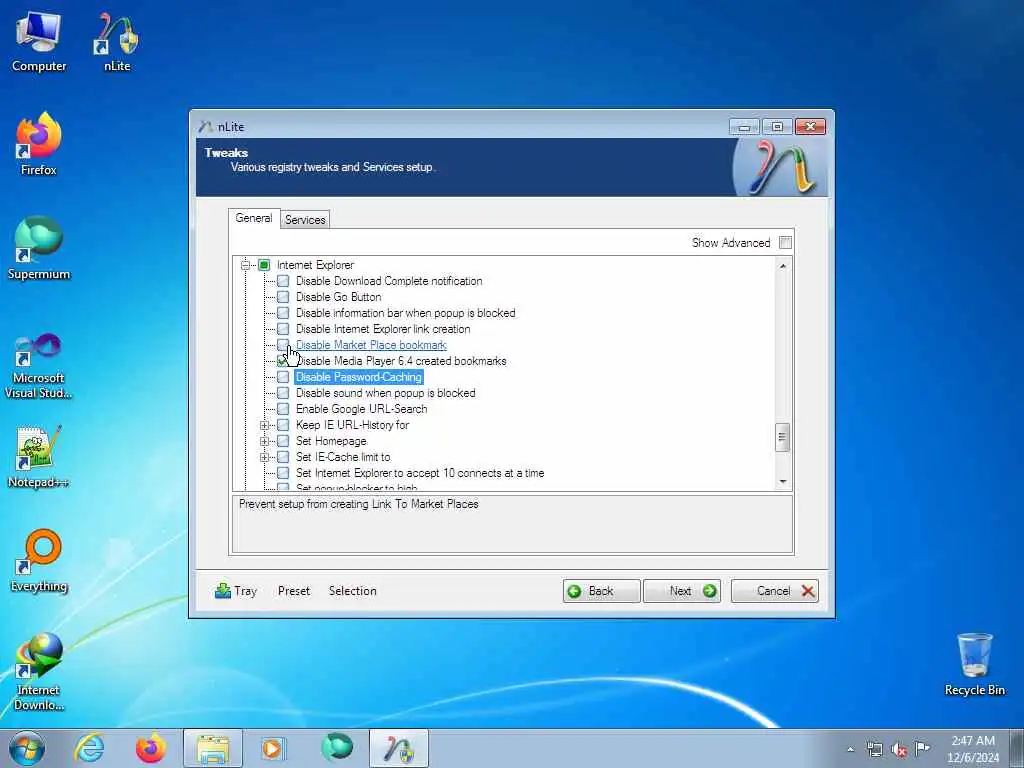Expand the Set Homepage node
The image size is (1024, 768).
[x=264, y=441]
